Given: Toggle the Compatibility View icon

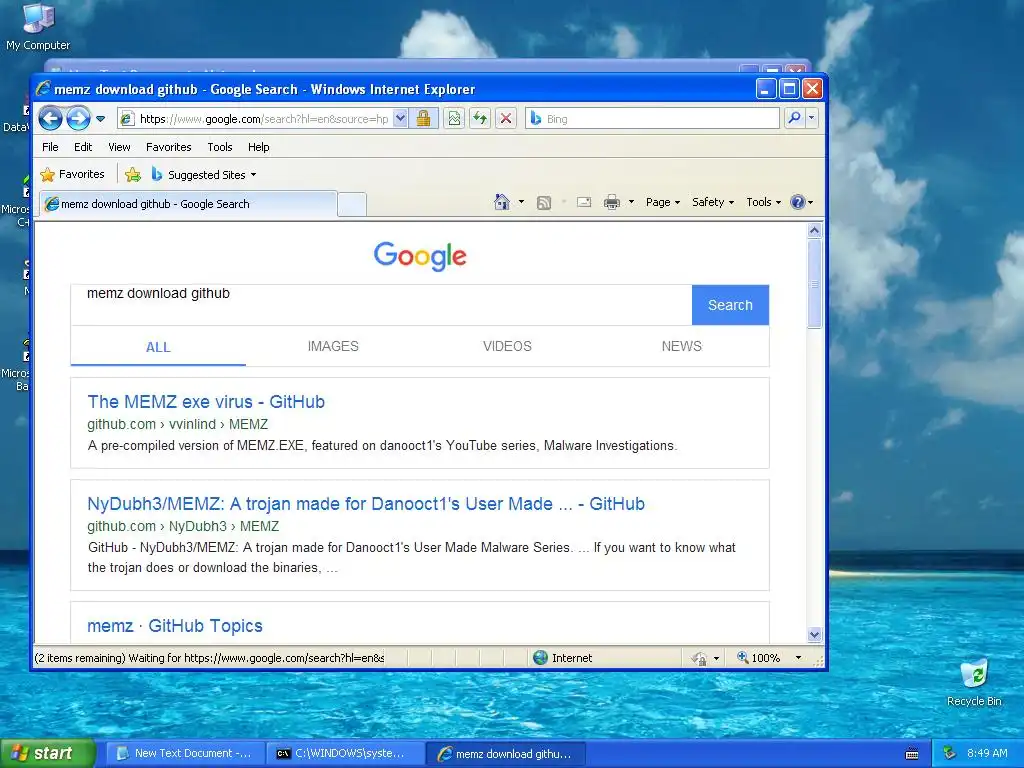Looking at the screenshot, I should pyautogui.click(x=455, y=118).
